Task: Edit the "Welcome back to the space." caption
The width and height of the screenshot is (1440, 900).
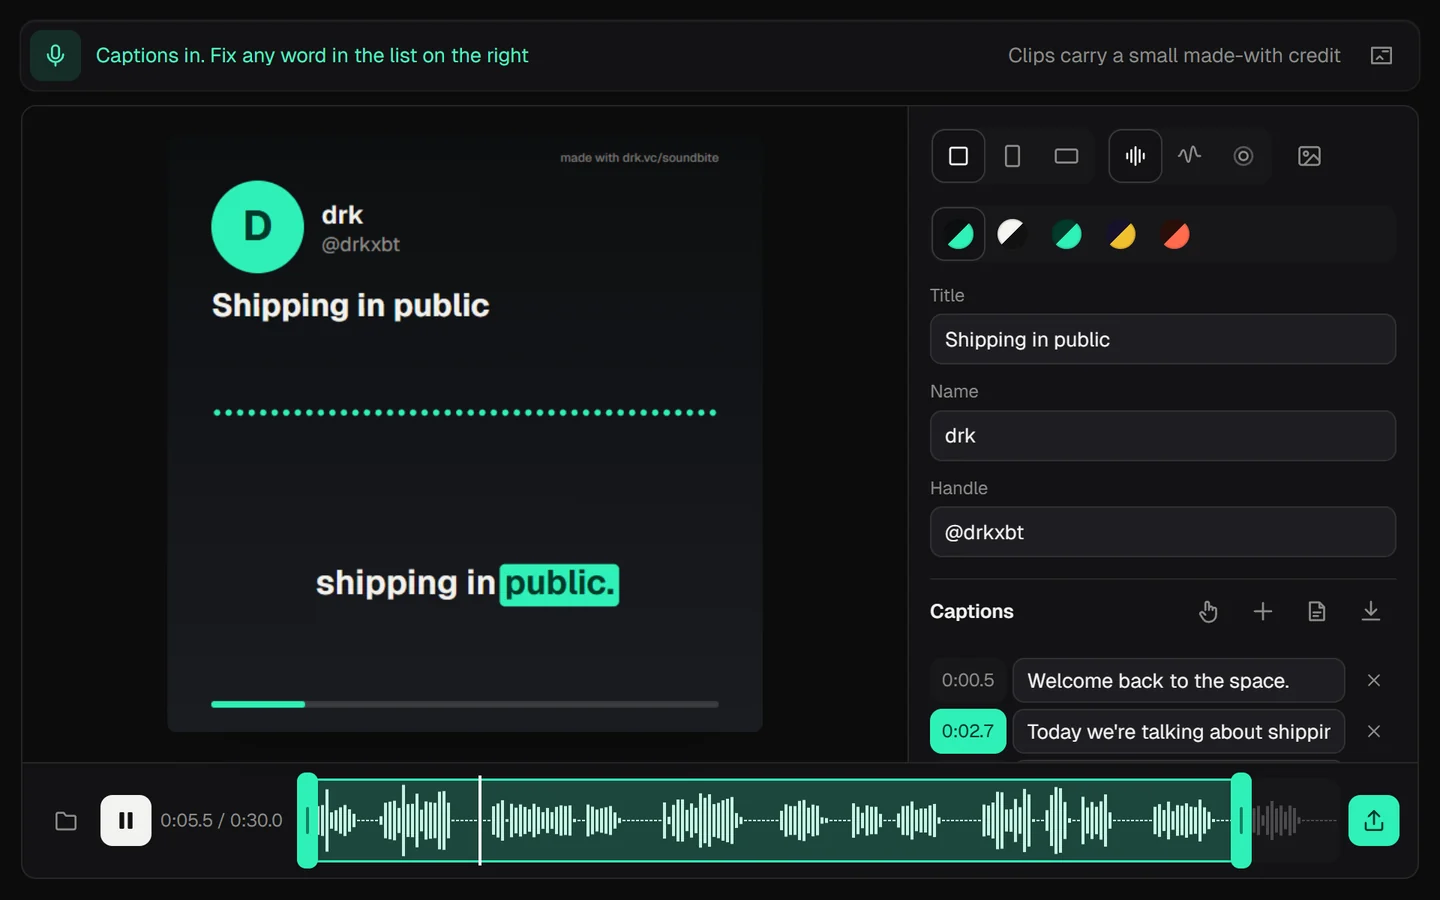Action: [1178, 680]
